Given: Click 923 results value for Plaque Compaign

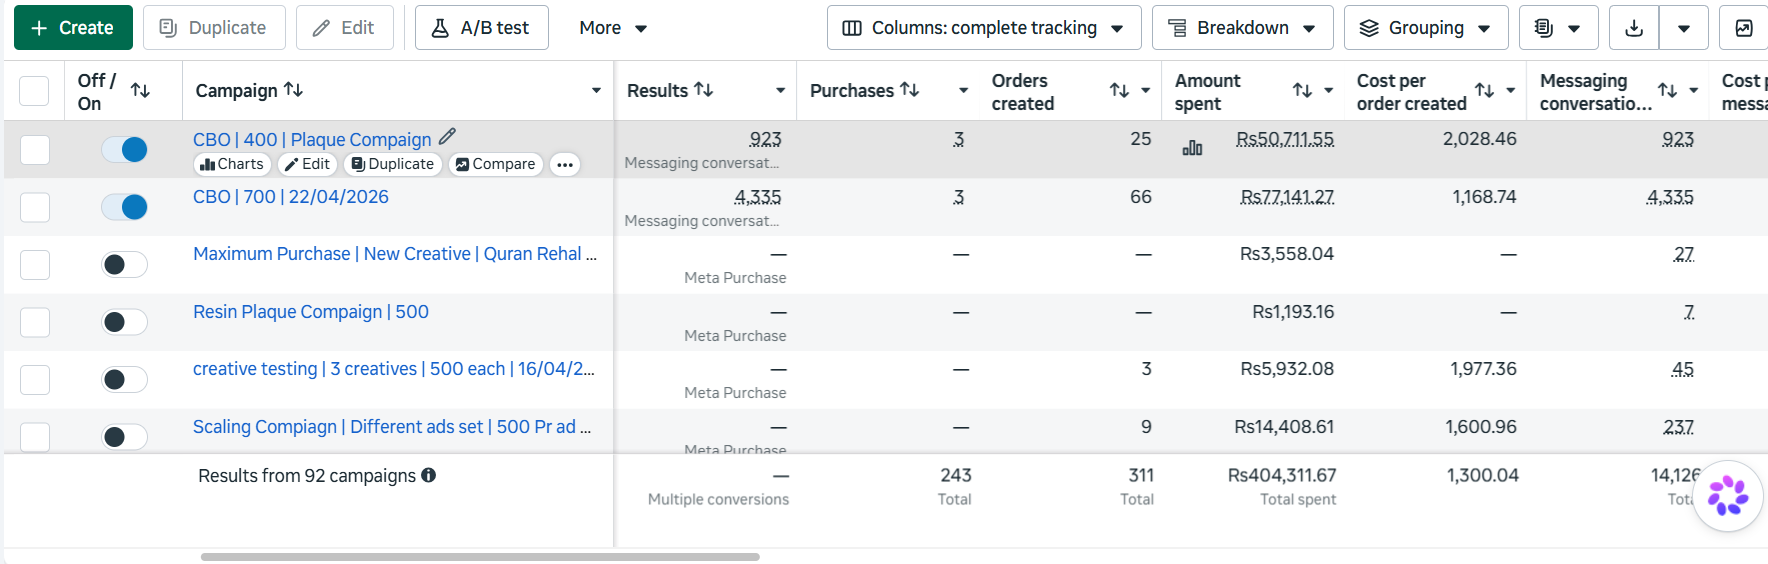Looking at the screenshot, I should coord(765,139).
